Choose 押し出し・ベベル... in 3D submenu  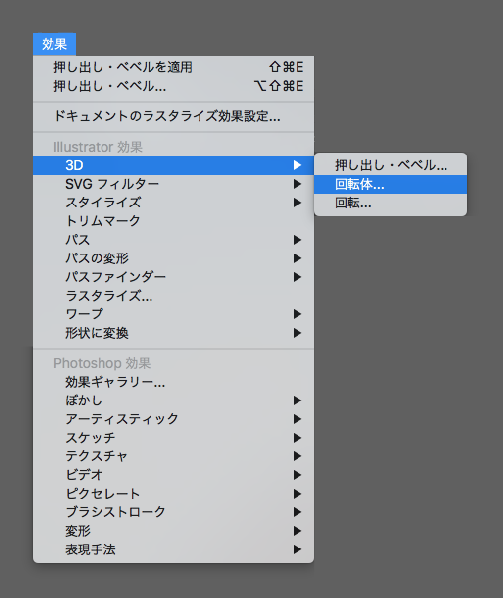(x=391, y=165)
